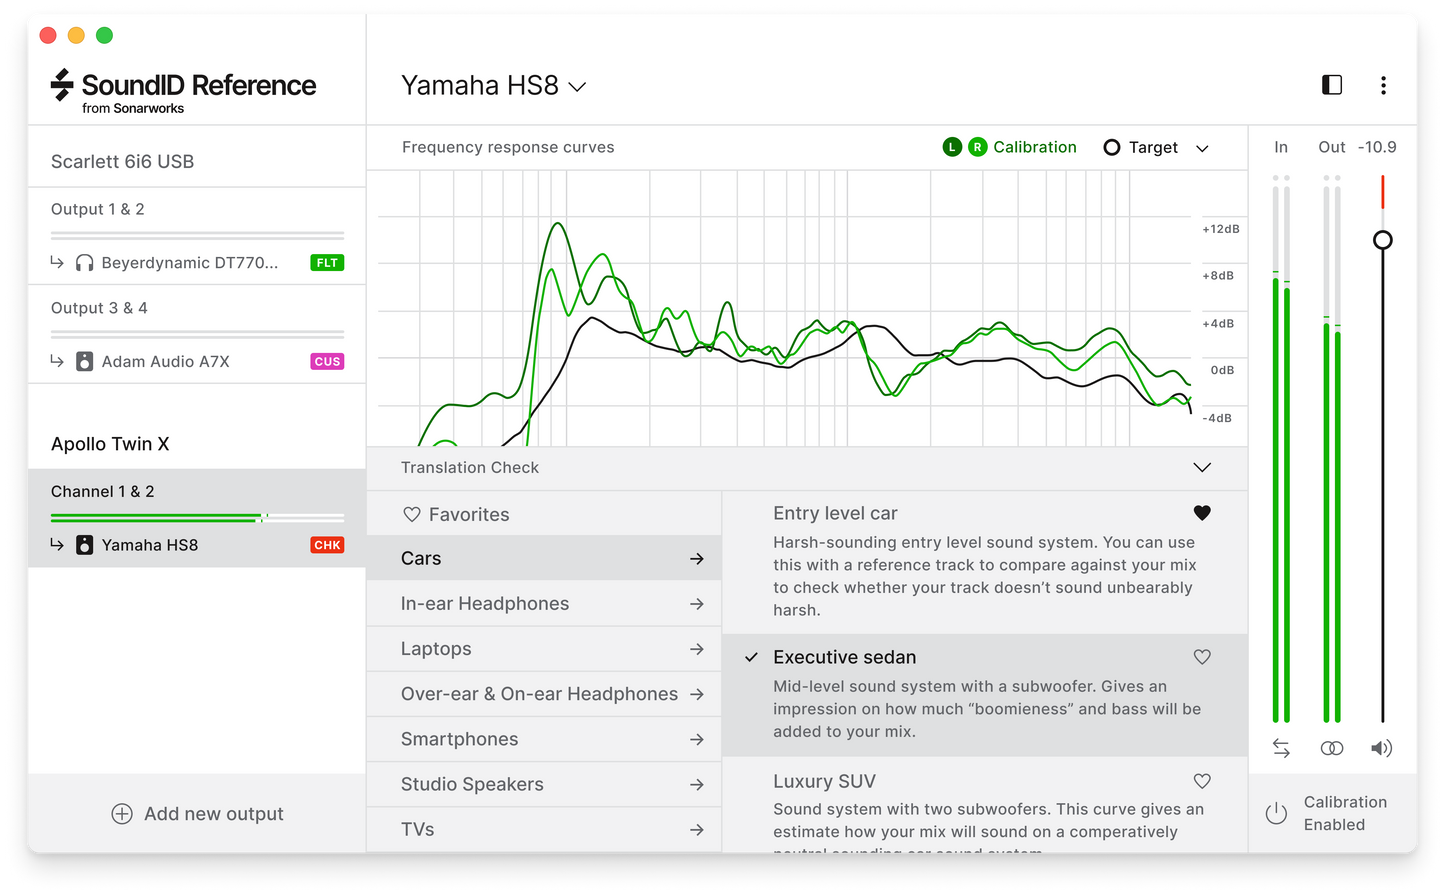Click the checkmark on Executive sedan
Screen dimensions: 1445x895
click(751, 657)
